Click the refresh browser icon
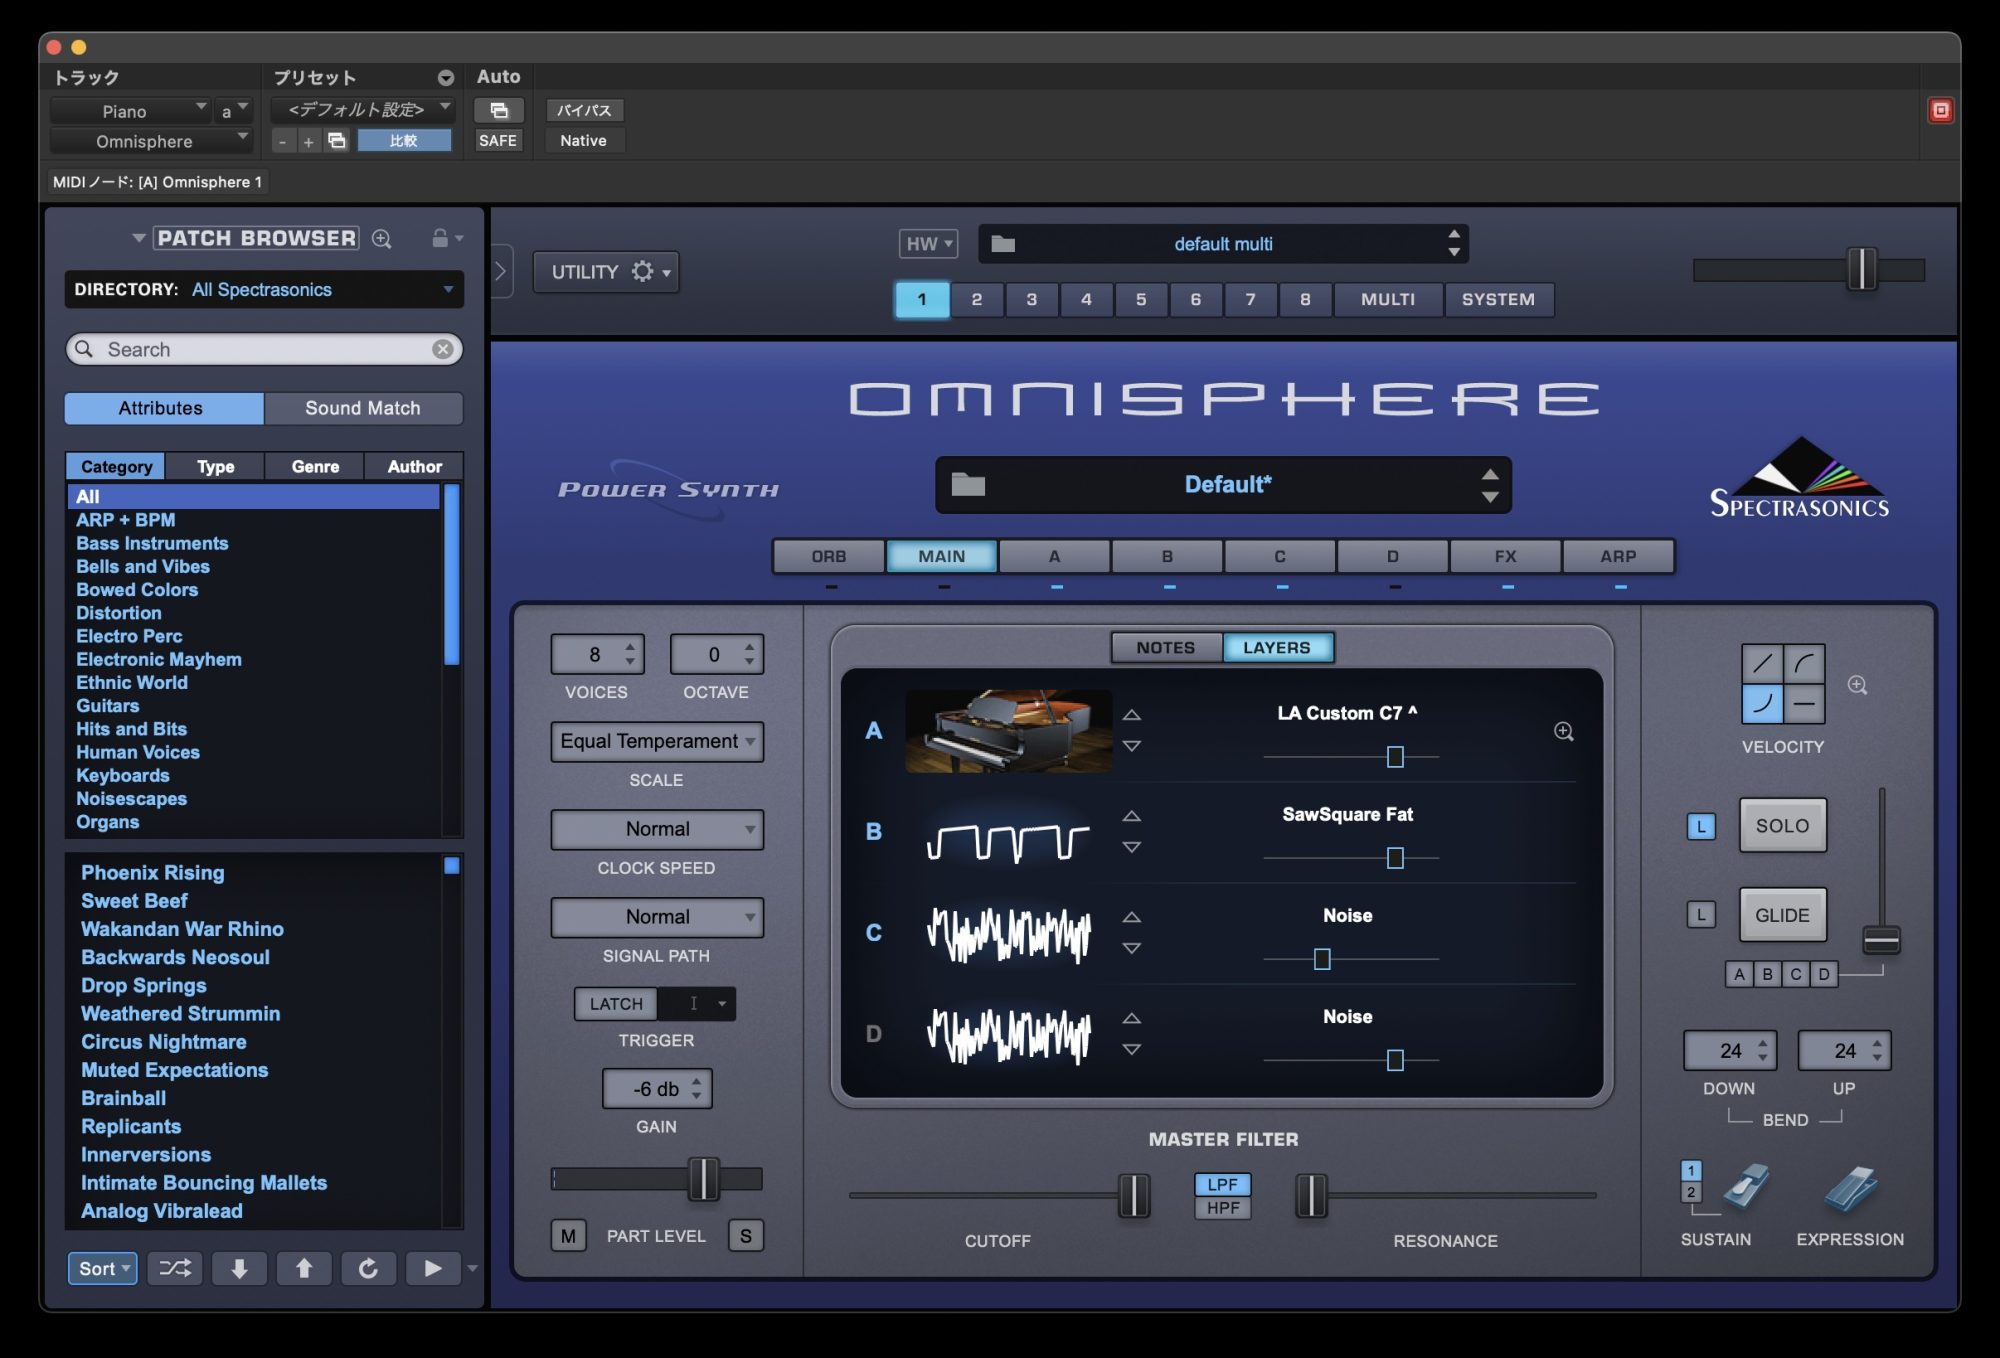The height and width of the screenshot is (1358, 2000). (x=368, y=1268)
